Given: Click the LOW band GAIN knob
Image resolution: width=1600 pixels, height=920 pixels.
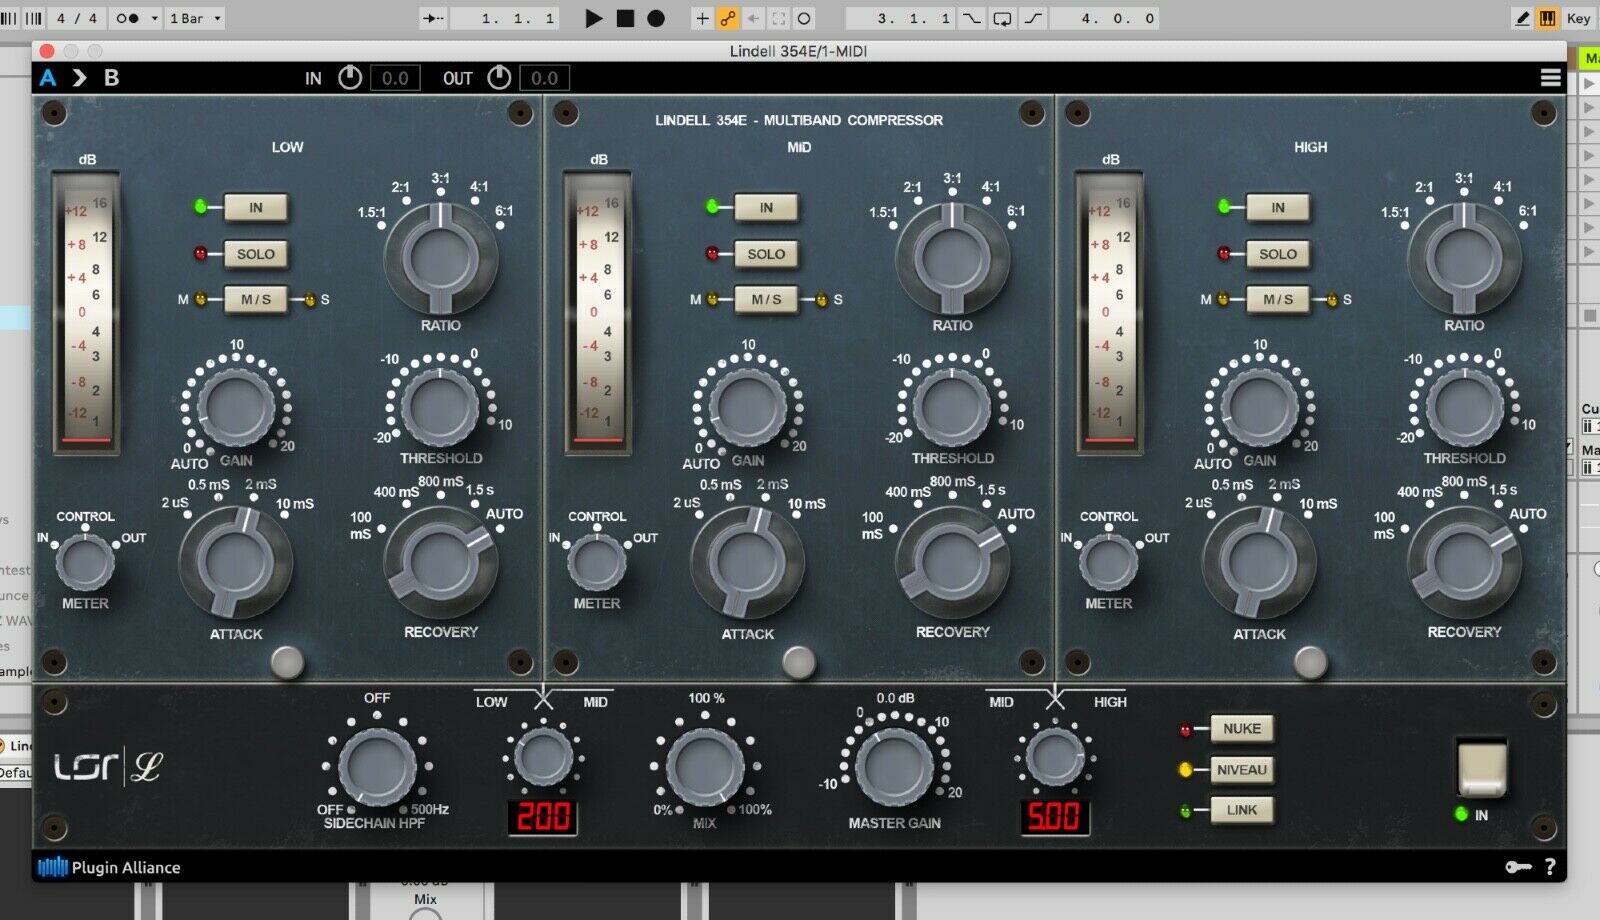Looking at the screenshot, I should (236, 406).
